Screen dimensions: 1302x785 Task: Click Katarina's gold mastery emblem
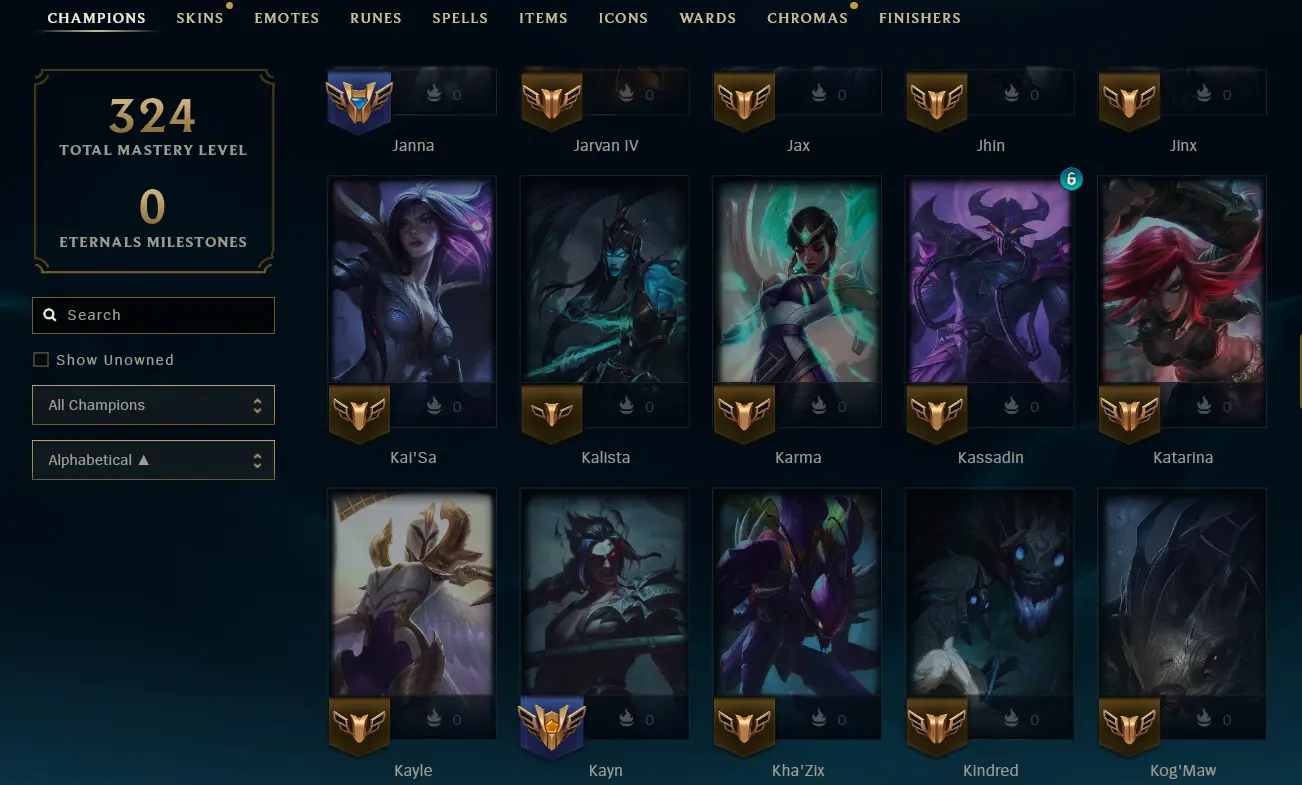point(1129,413)
